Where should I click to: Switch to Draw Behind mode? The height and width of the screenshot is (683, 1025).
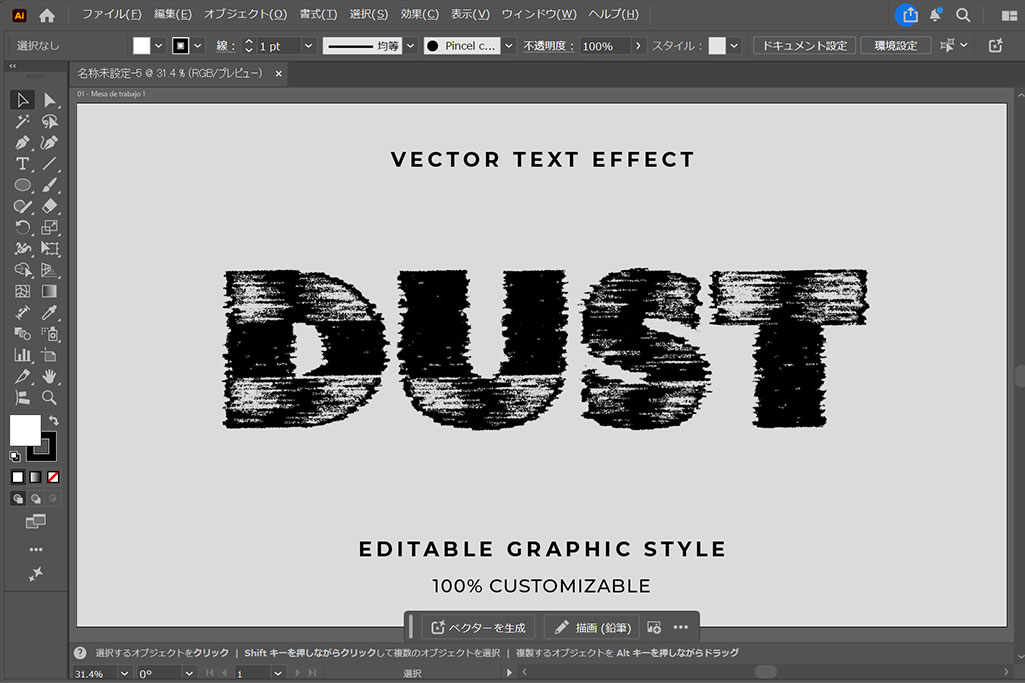35,498
